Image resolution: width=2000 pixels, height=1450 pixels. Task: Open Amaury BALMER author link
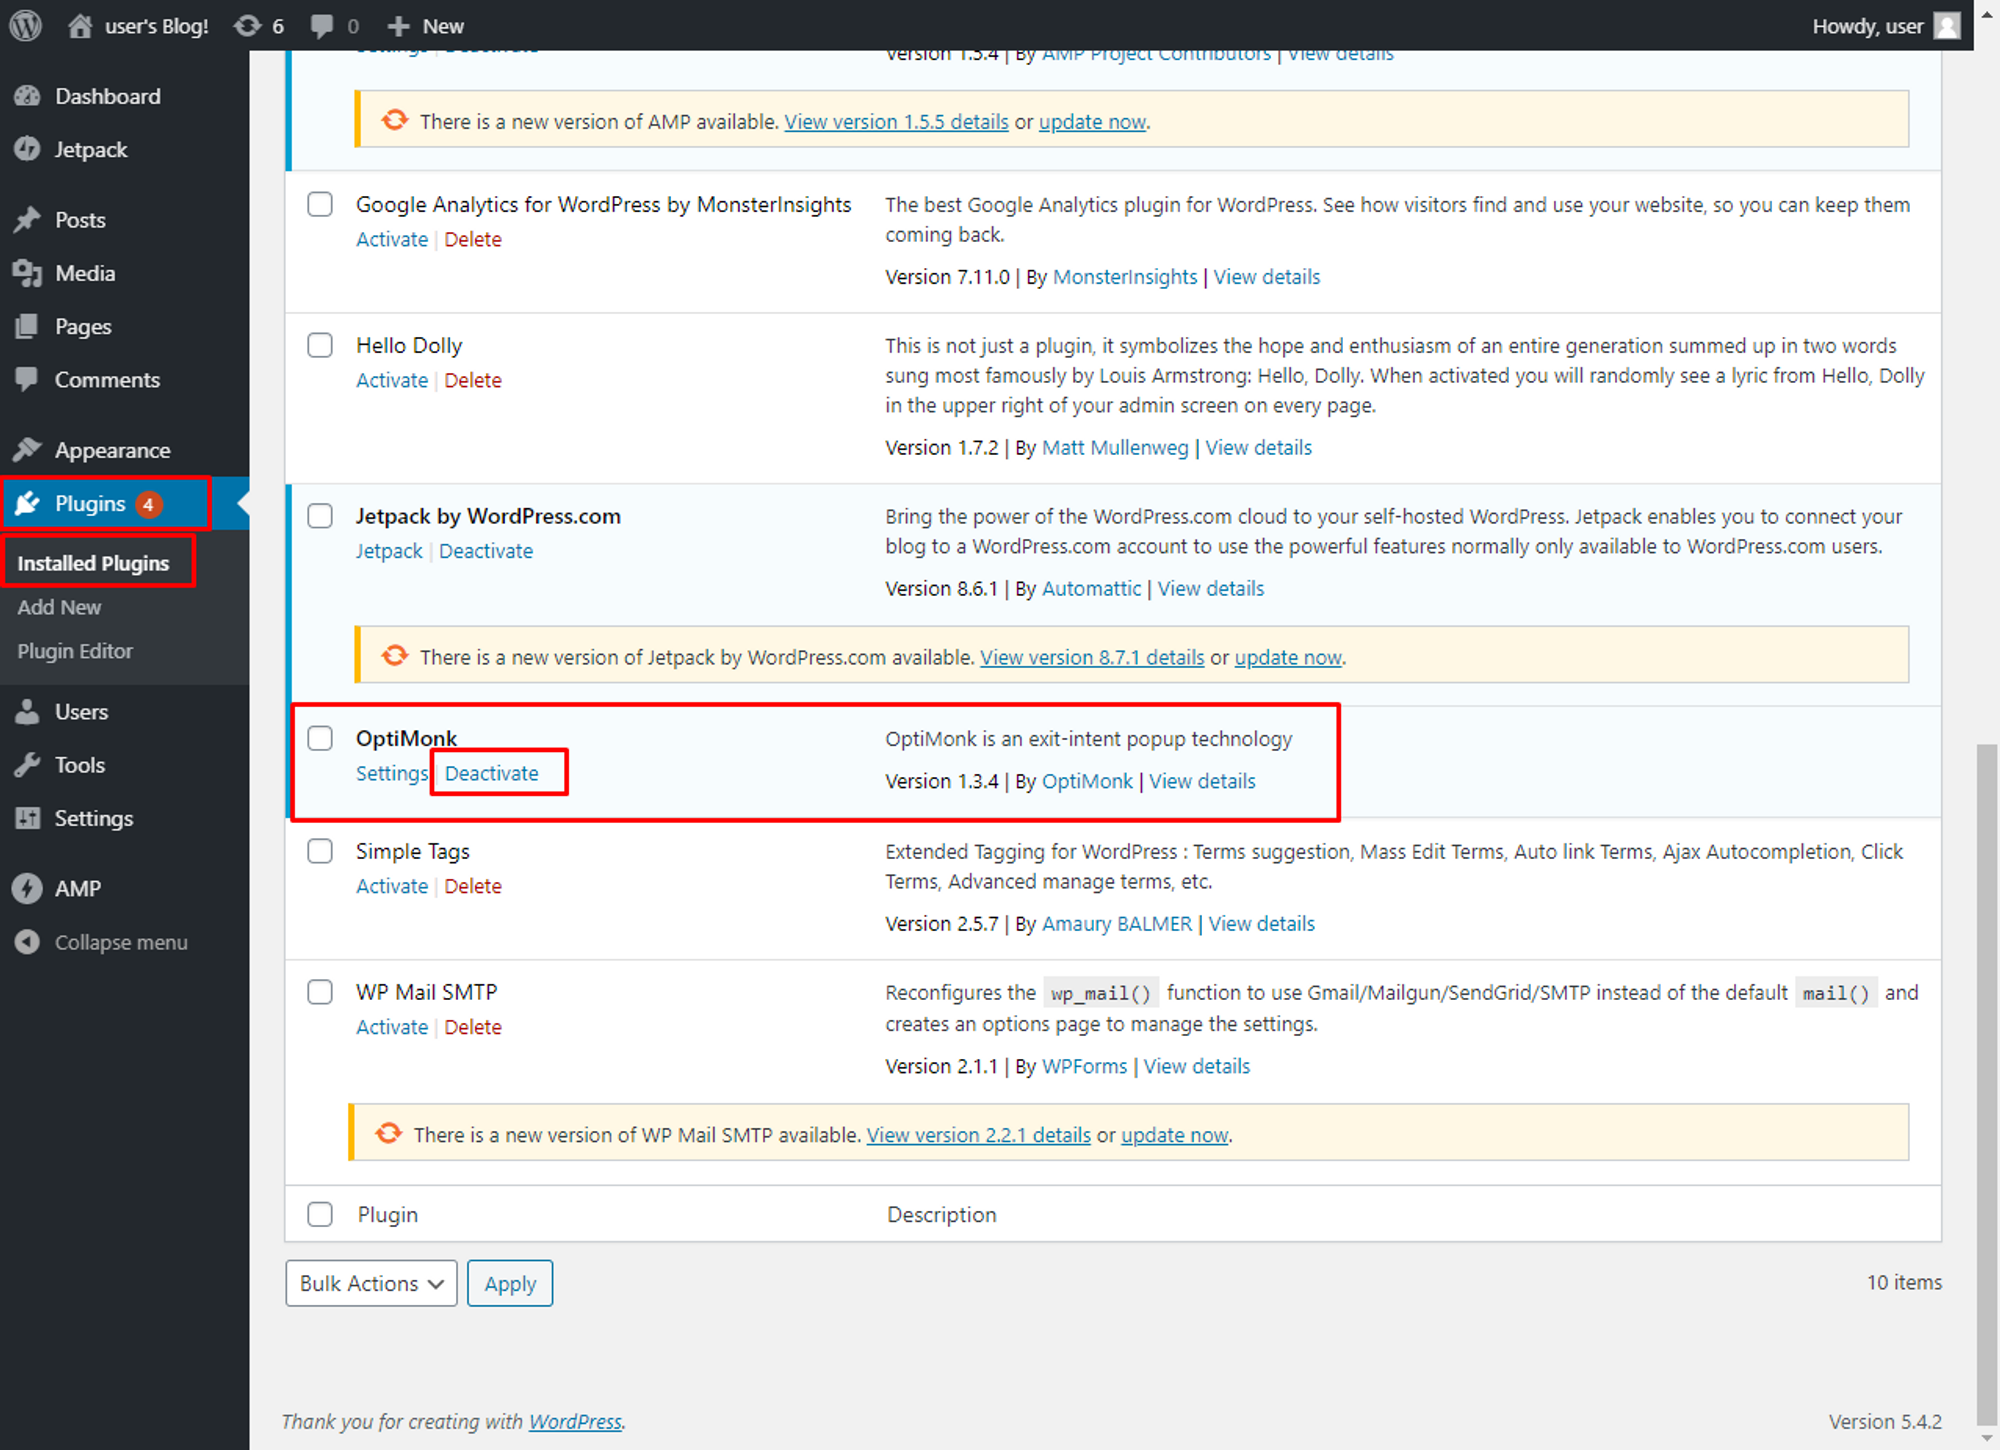coord(1117,924)
